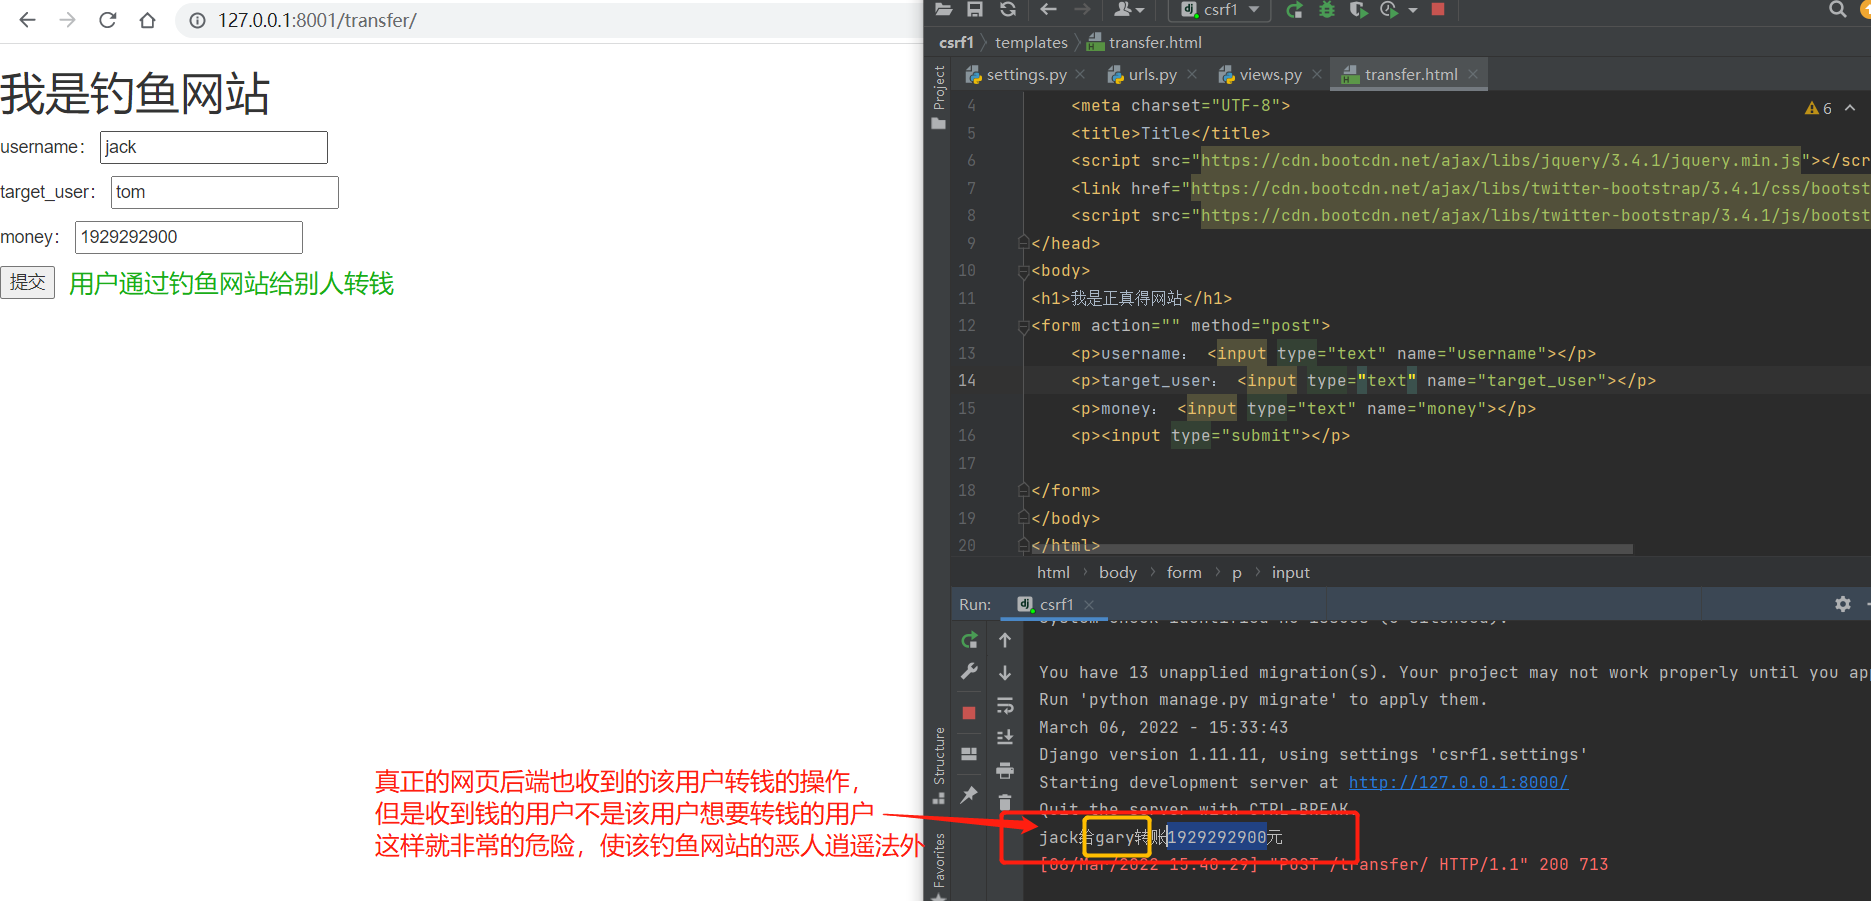This screenshot has height=901, width=1871.
Task: Rerun csrf1 from the Run panel
Action: (x=969, y=640)
